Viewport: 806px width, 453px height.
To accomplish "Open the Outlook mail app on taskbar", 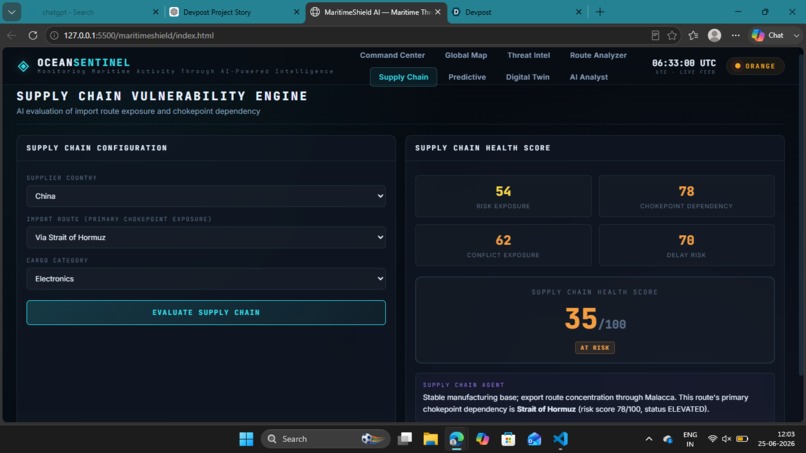I will pos(534,439).
